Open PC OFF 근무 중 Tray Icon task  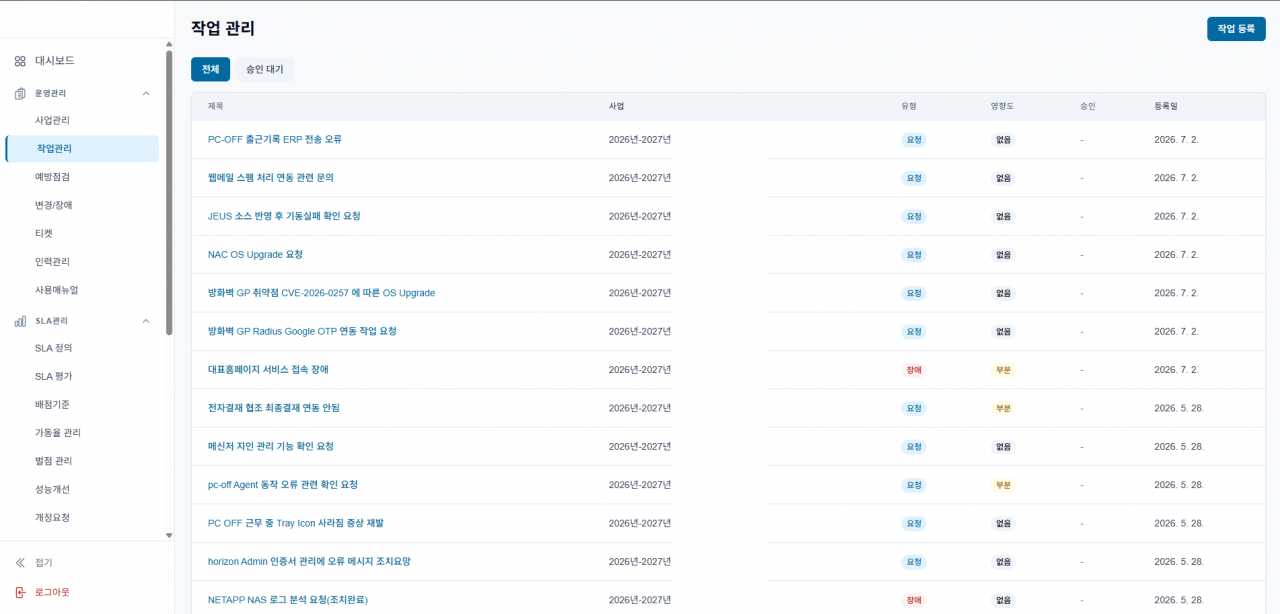296,523
